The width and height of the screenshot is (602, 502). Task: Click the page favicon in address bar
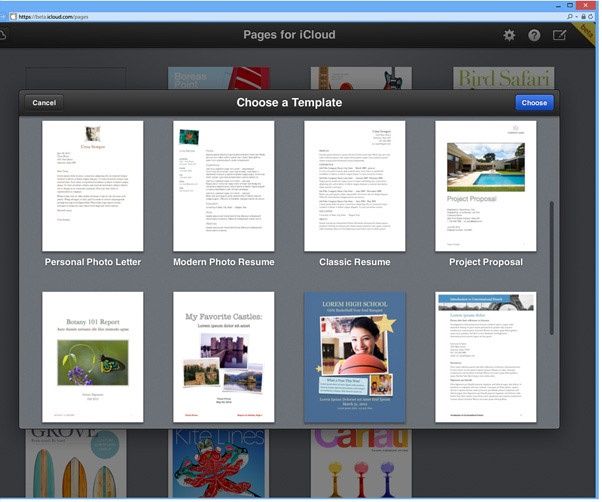tap(13, 17)
